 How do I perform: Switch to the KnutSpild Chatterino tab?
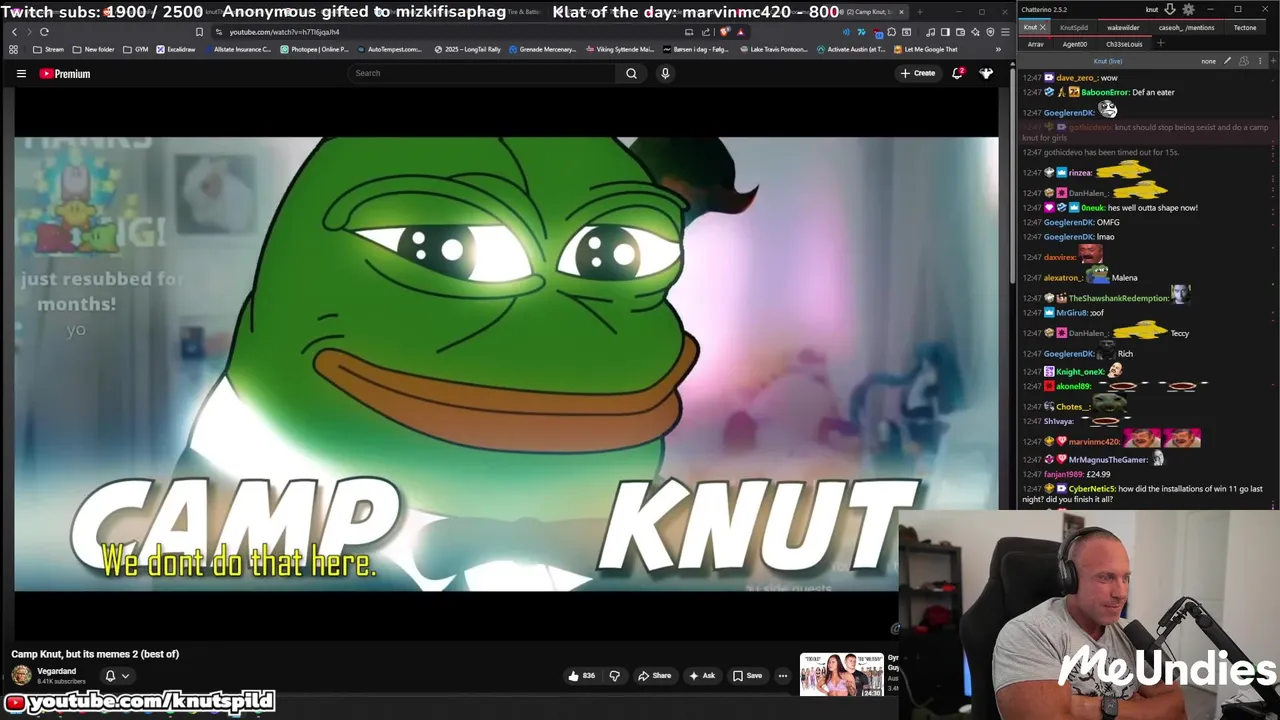coord(1074,27)
